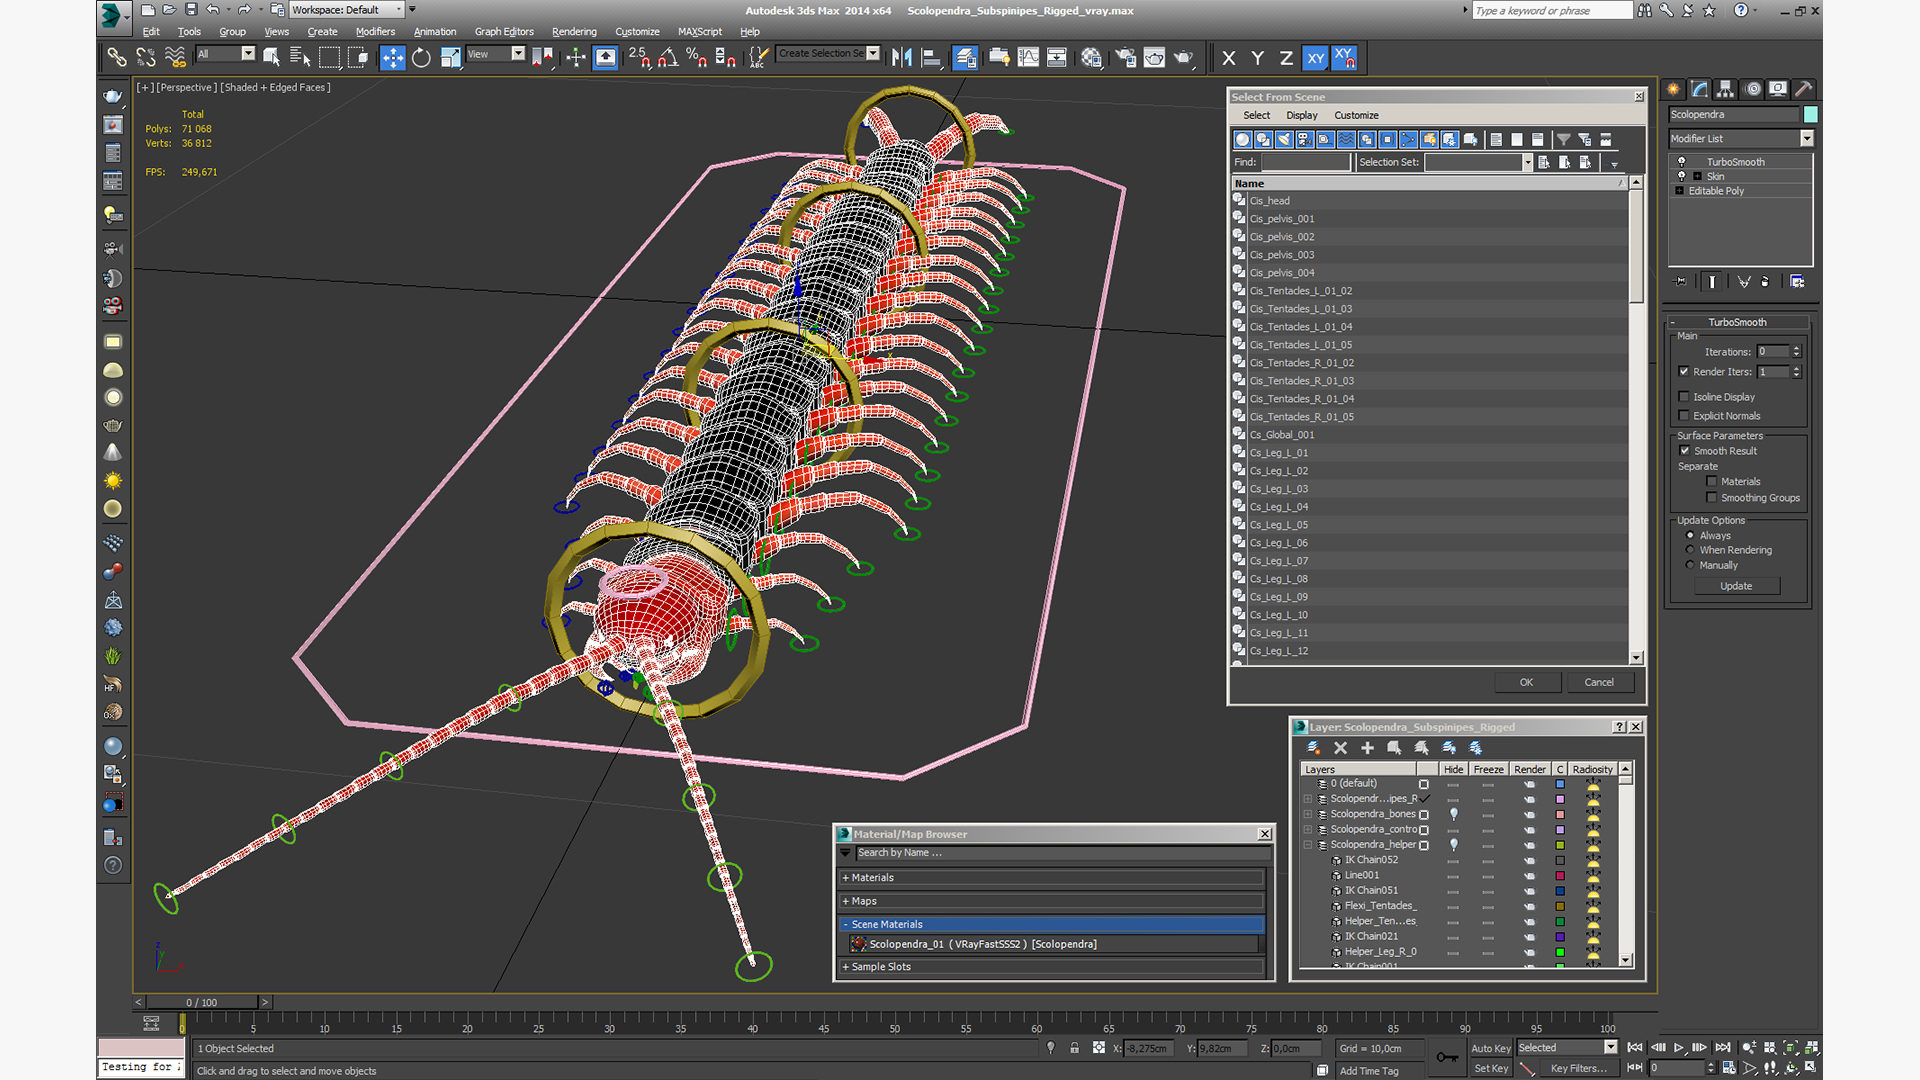Click the Rotate tool icon

(x=422, y=57)
